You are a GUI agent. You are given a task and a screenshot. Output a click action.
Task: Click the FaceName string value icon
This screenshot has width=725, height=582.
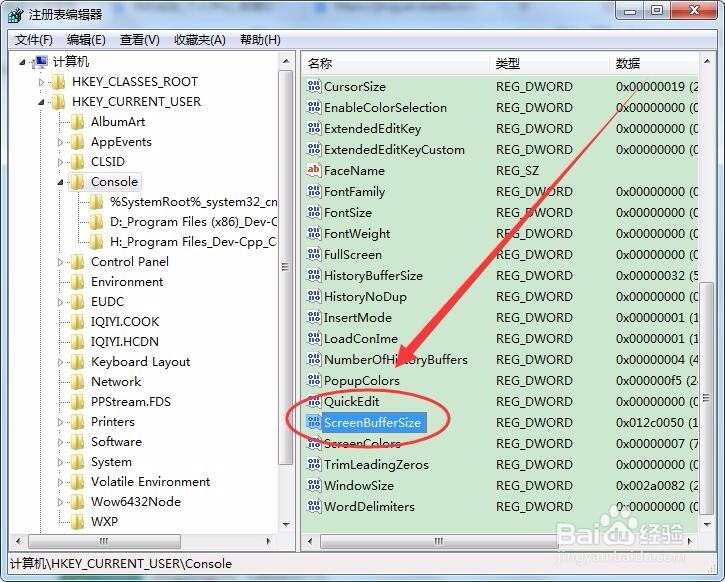(313, 170)
